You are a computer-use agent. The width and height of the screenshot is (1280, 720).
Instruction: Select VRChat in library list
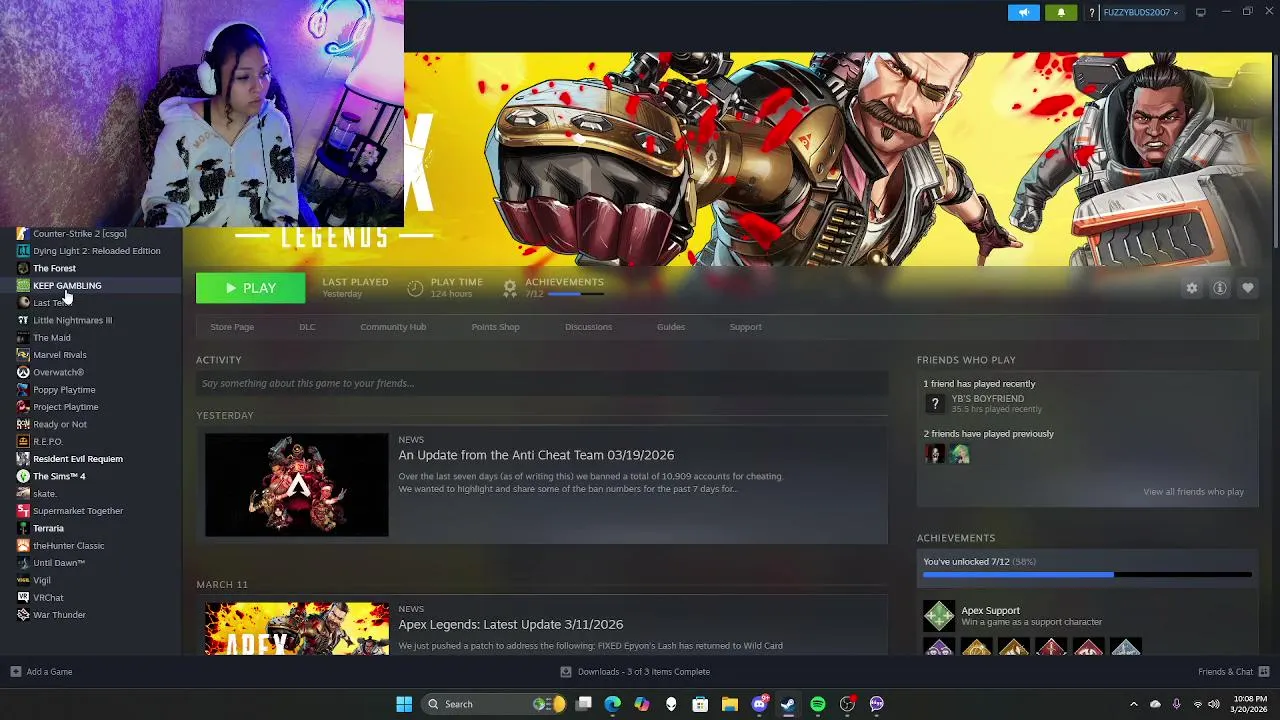(x=48, y=598)
